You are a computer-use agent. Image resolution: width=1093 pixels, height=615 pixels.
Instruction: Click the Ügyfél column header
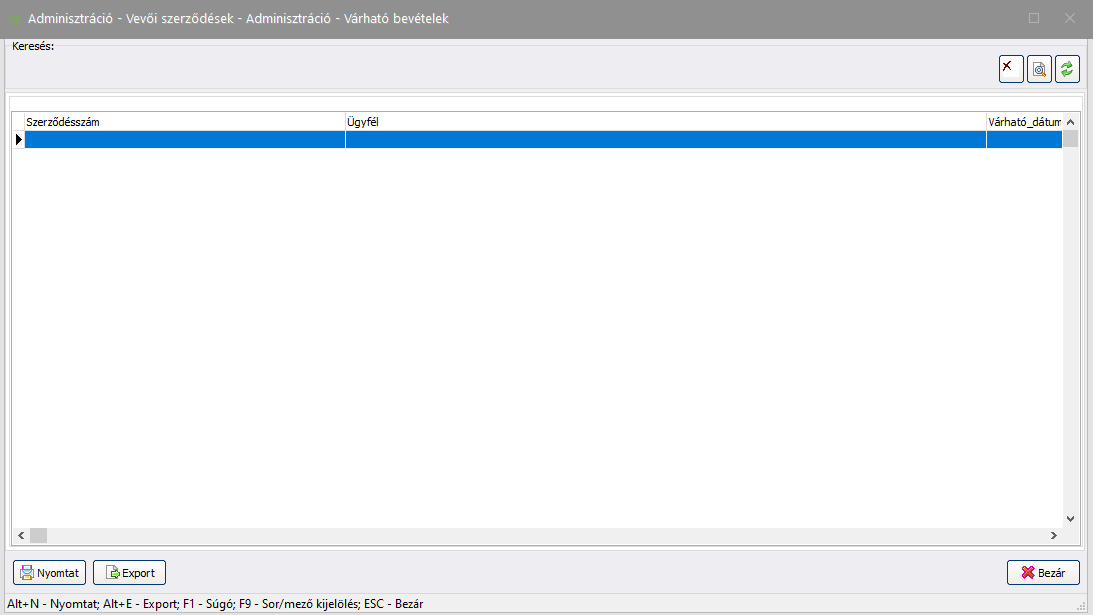click(665, 122)
